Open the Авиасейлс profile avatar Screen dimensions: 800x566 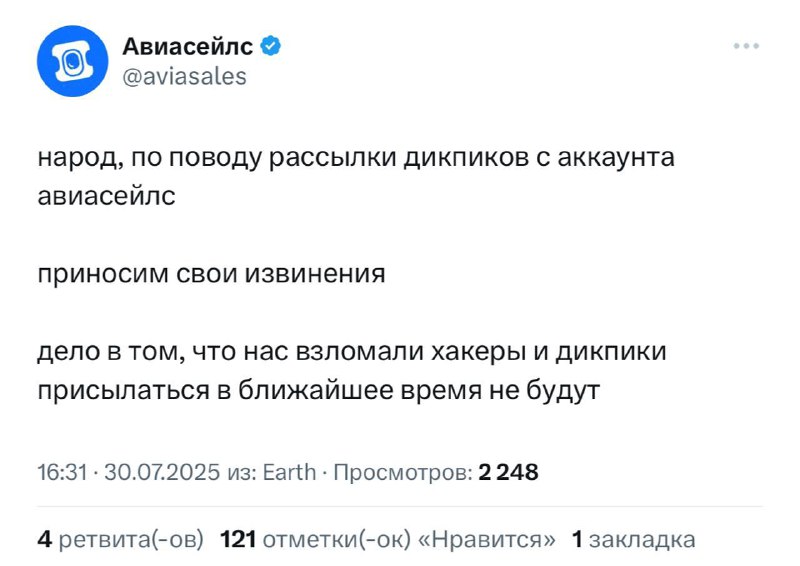[x=72, y=61]
